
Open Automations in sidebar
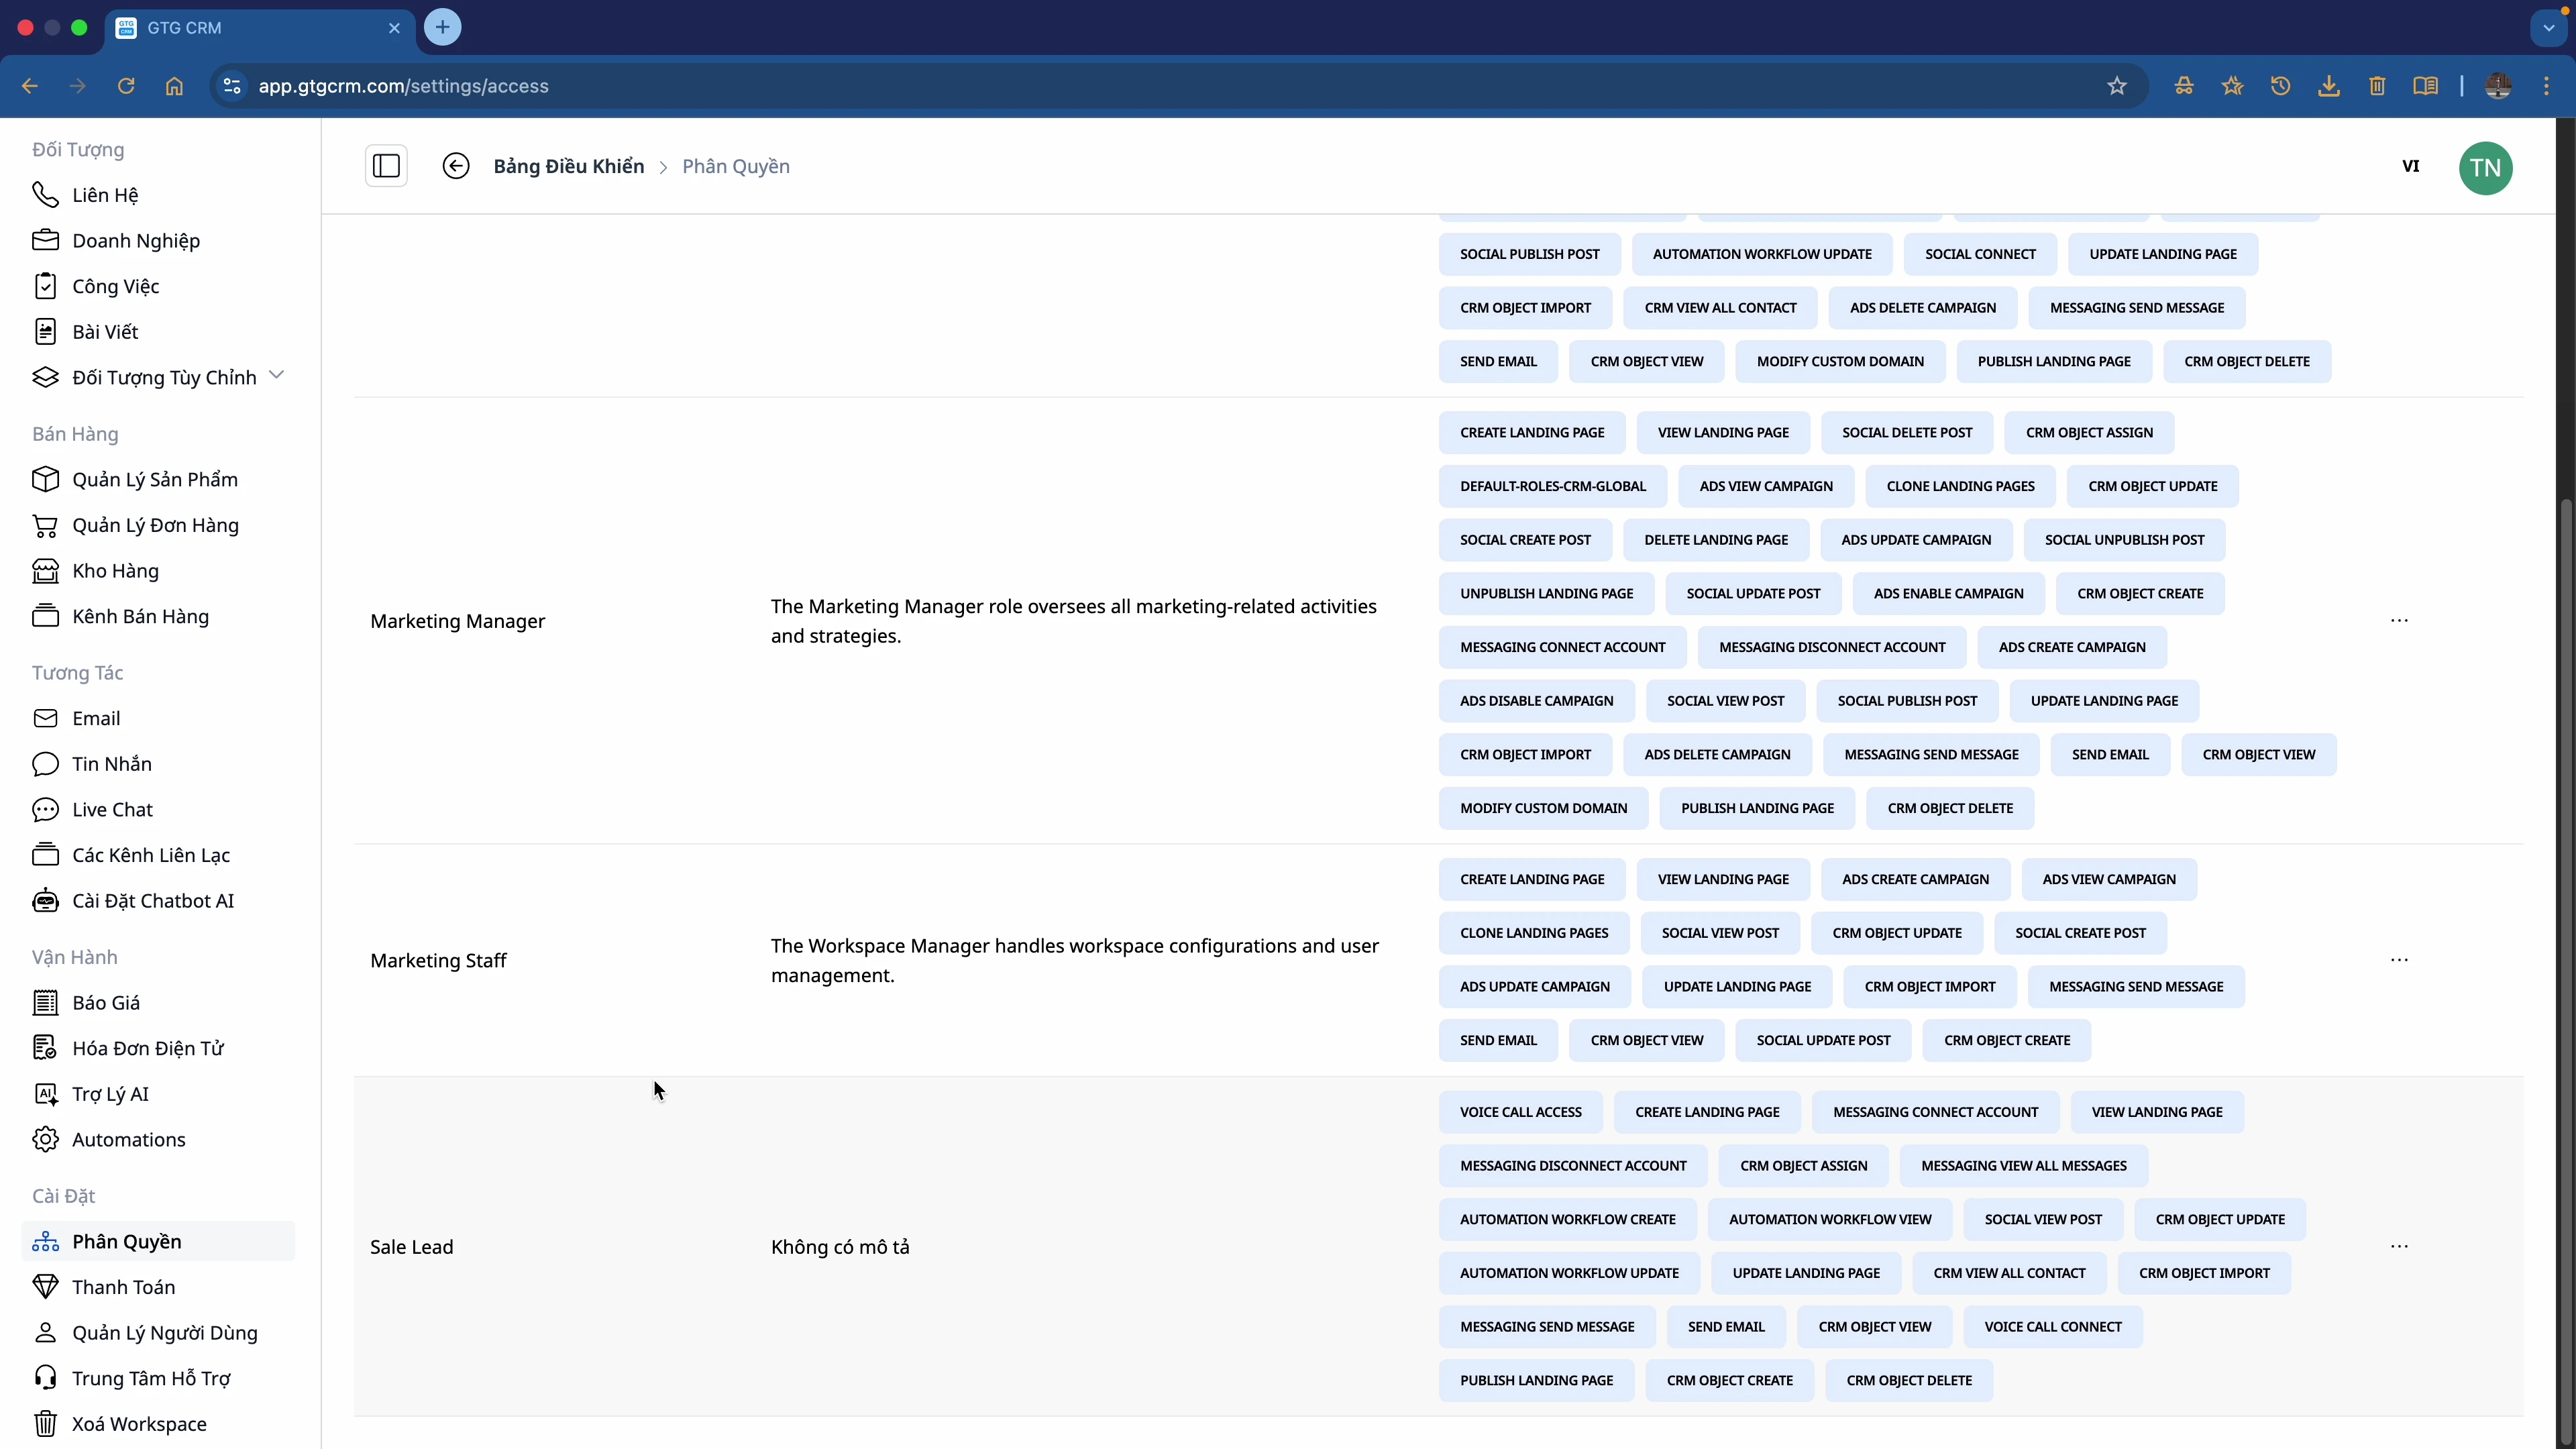[x=128, y=1140]
